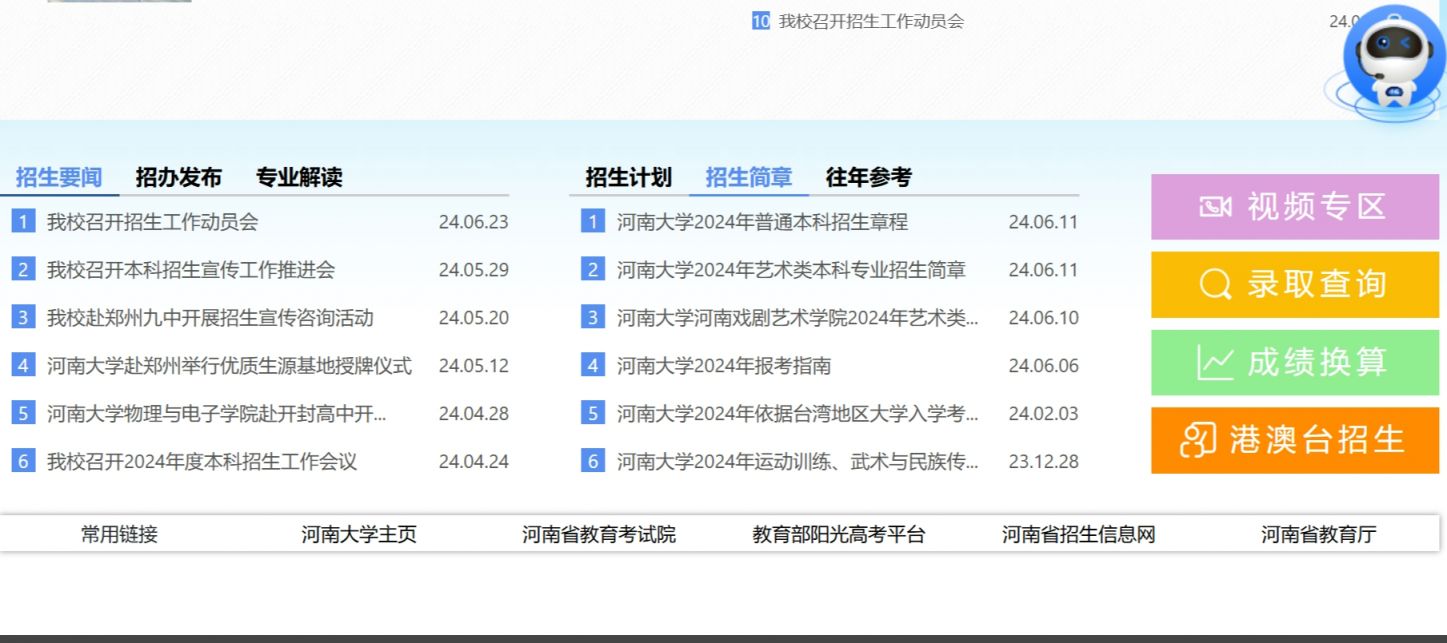Switch to 招生要闻 tab
This screenshot has width=1447, height=643.
click(x=59, y=178)
